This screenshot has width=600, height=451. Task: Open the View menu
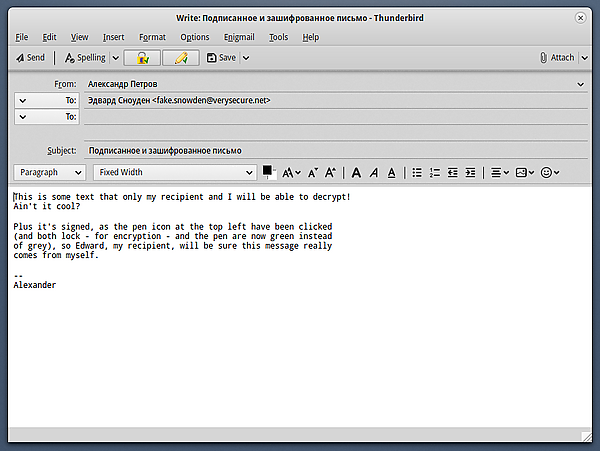tap(80, 37)
